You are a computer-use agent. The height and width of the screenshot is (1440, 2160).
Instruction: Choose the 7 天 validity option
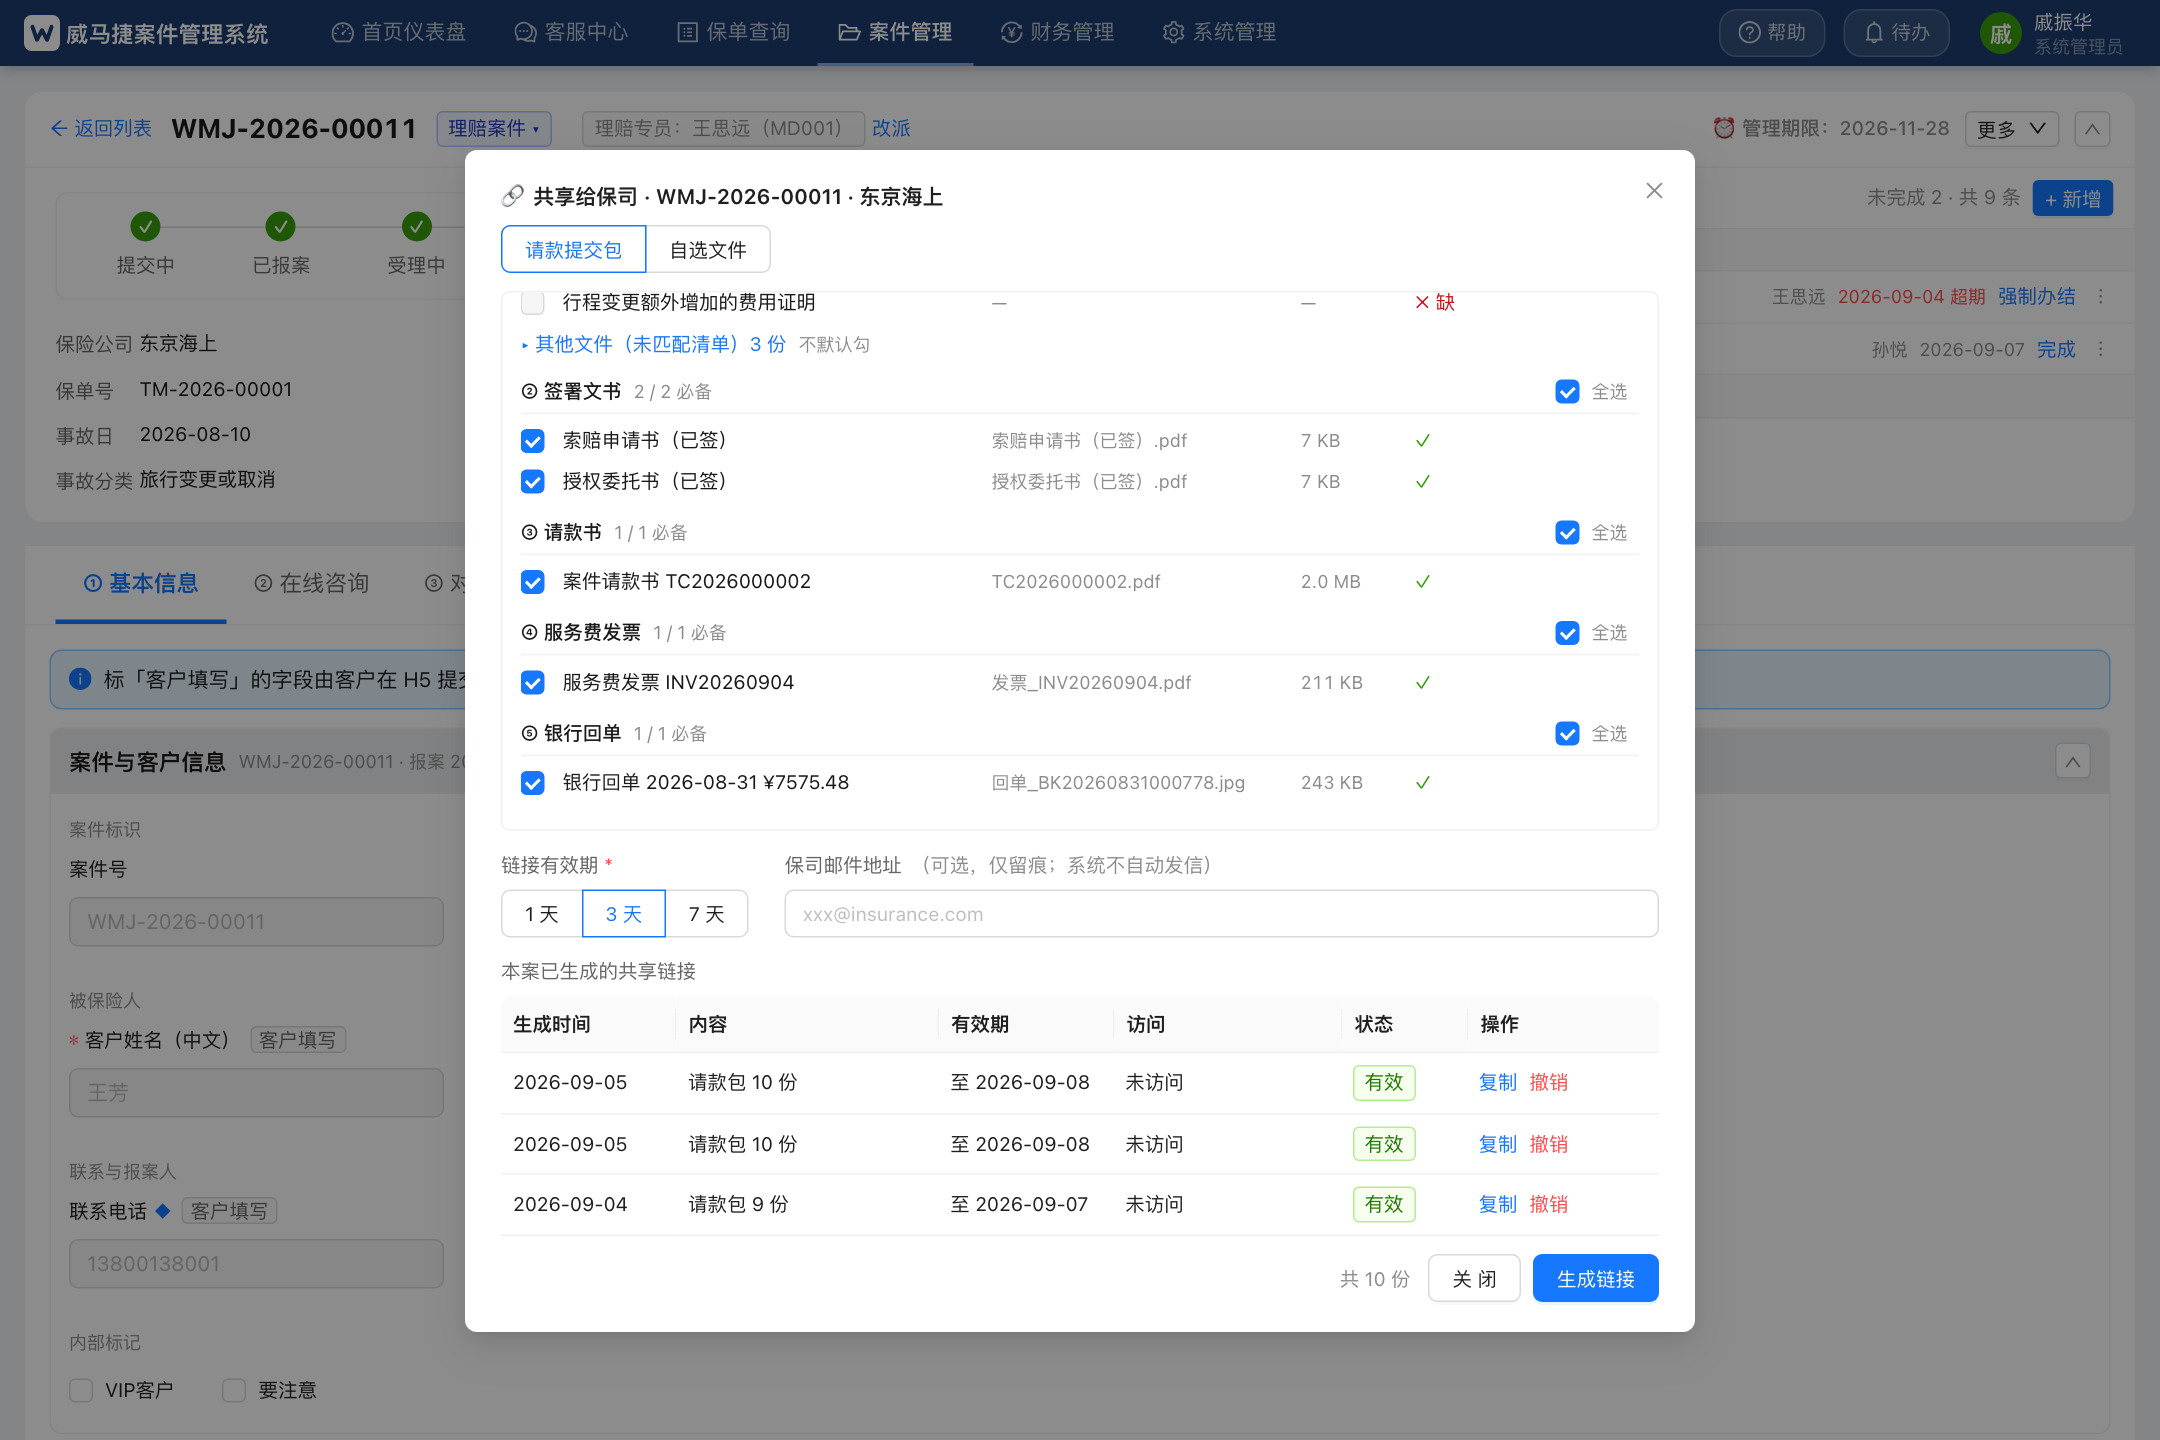[x=706, y=914]
